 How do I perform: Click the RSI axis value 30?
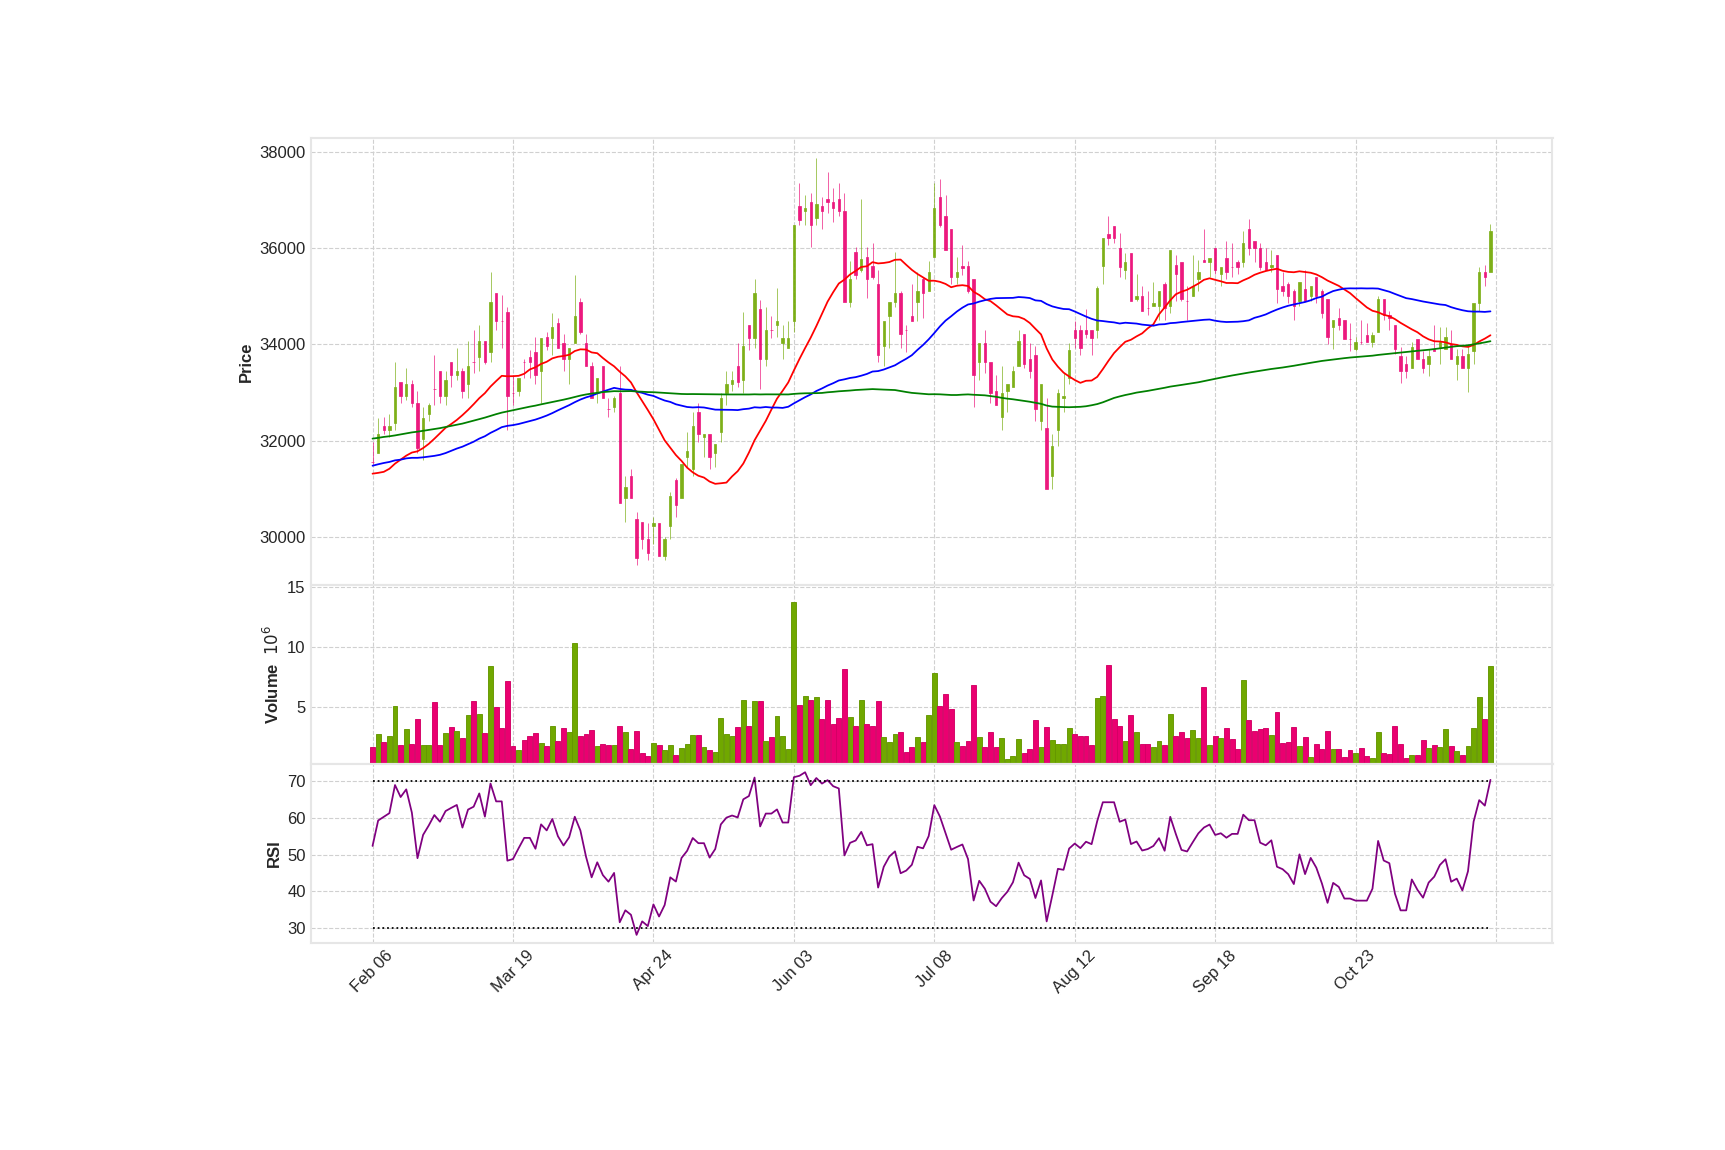297,929
